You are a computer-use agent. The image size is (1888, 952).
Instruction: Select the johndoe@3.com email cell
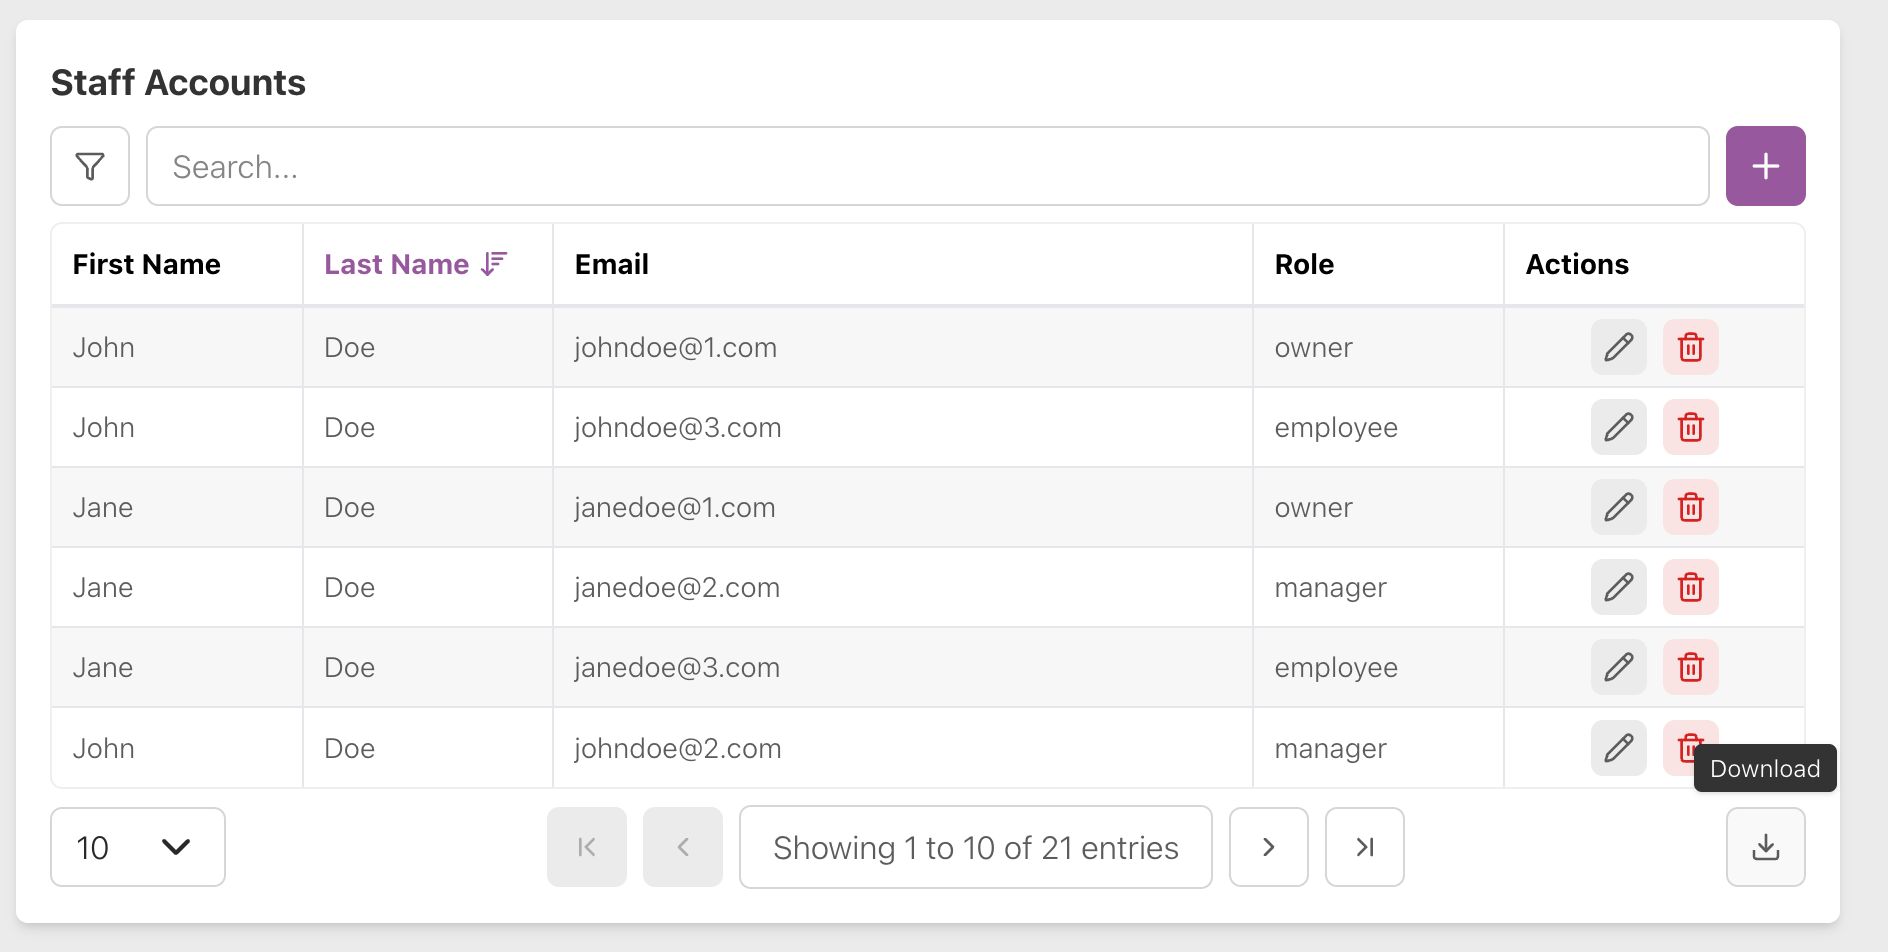click(902, 427)
